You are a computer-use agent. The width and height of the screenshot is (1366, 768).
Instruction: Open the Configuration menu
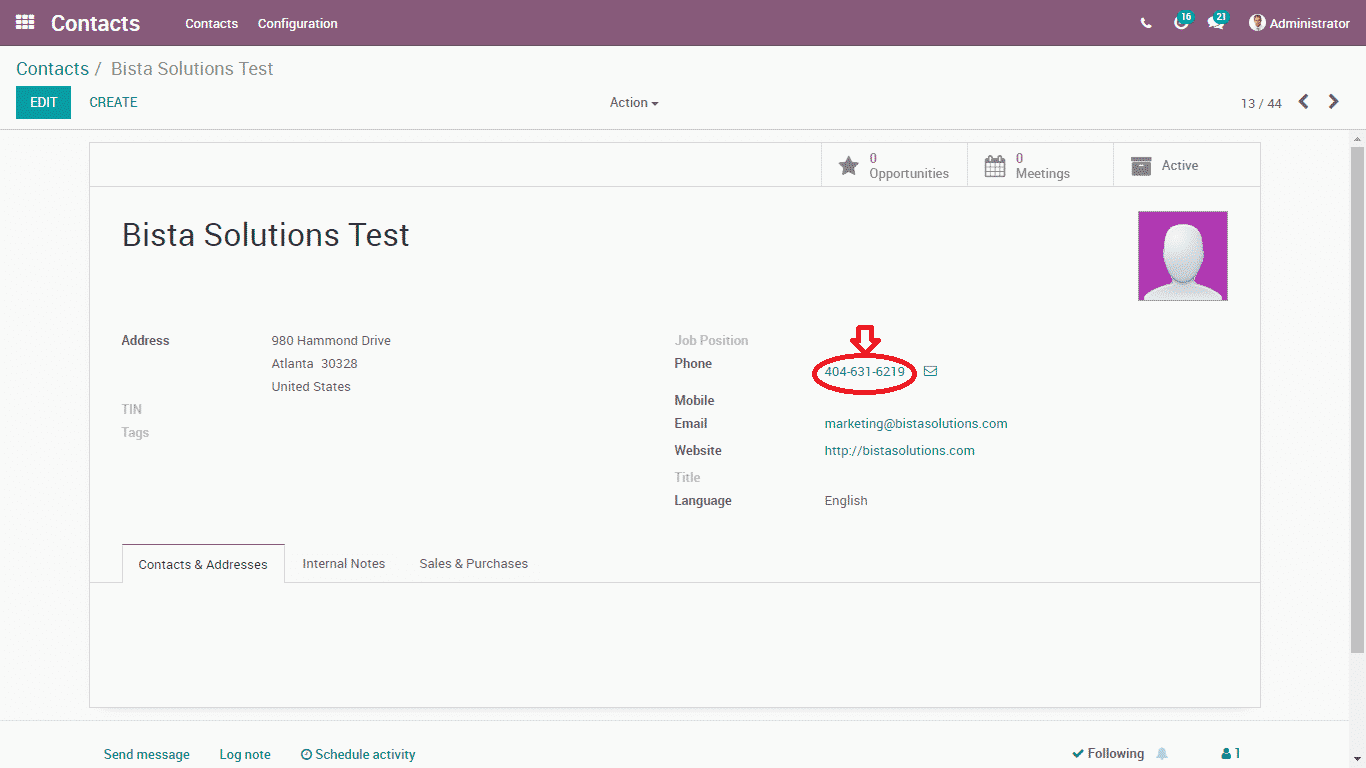(x=298, y=23)
